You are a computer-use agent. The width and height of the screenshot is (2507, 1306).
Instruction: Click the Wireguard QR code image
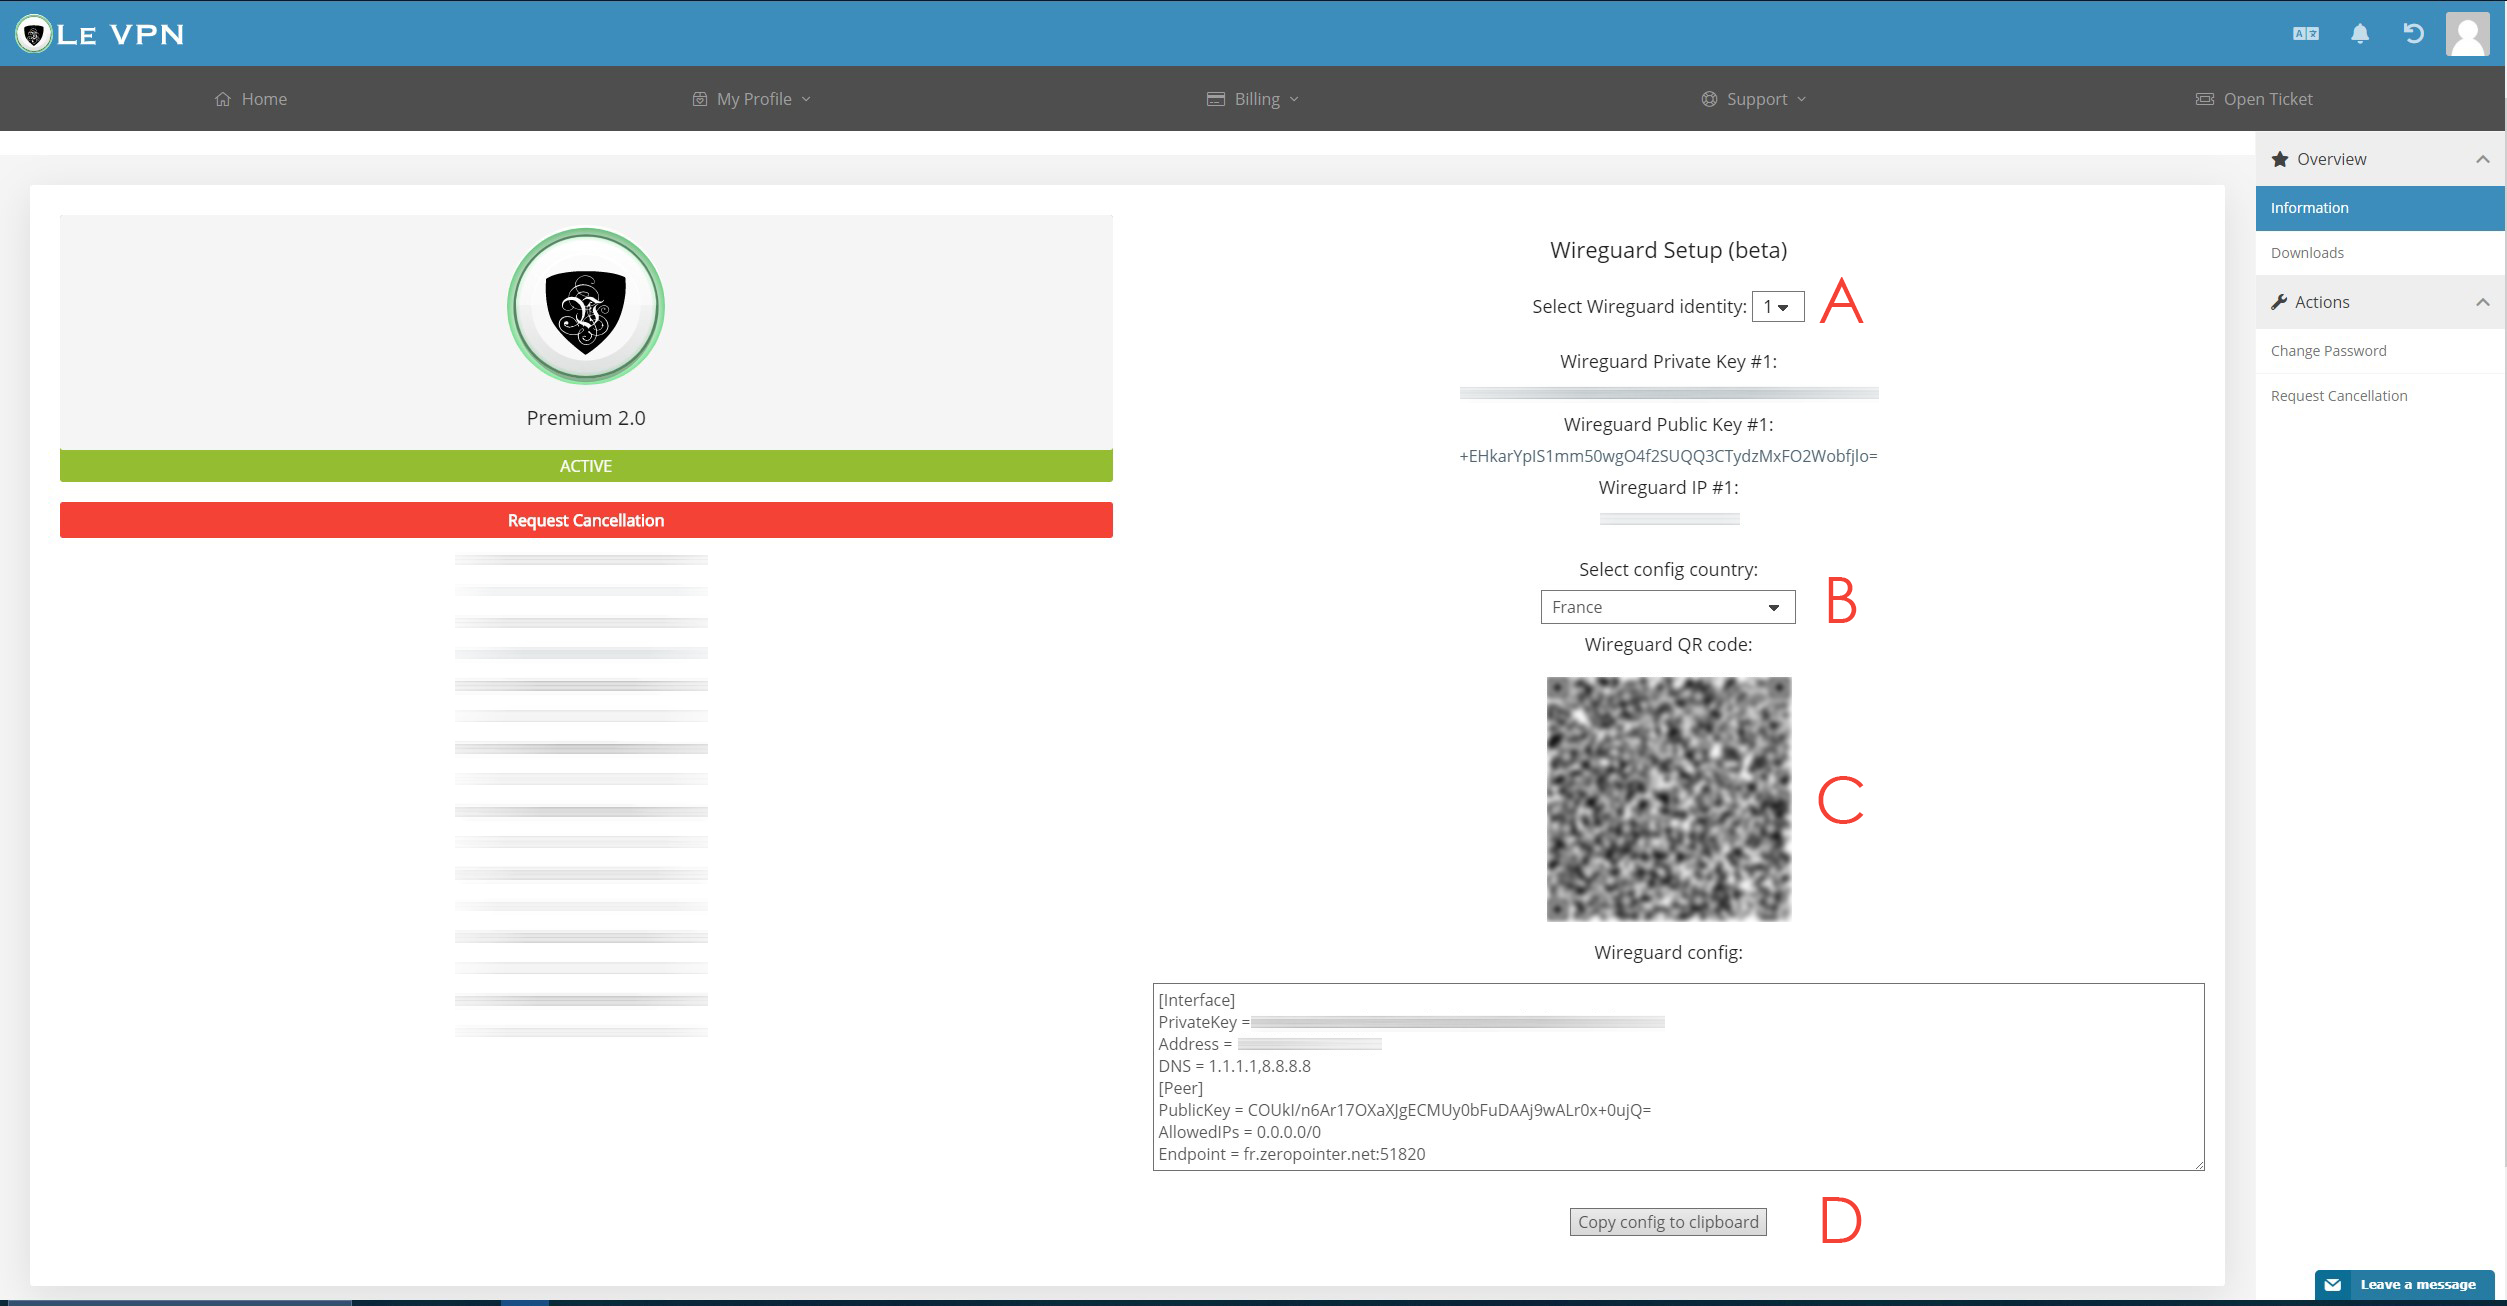[x=1668, y=799]
